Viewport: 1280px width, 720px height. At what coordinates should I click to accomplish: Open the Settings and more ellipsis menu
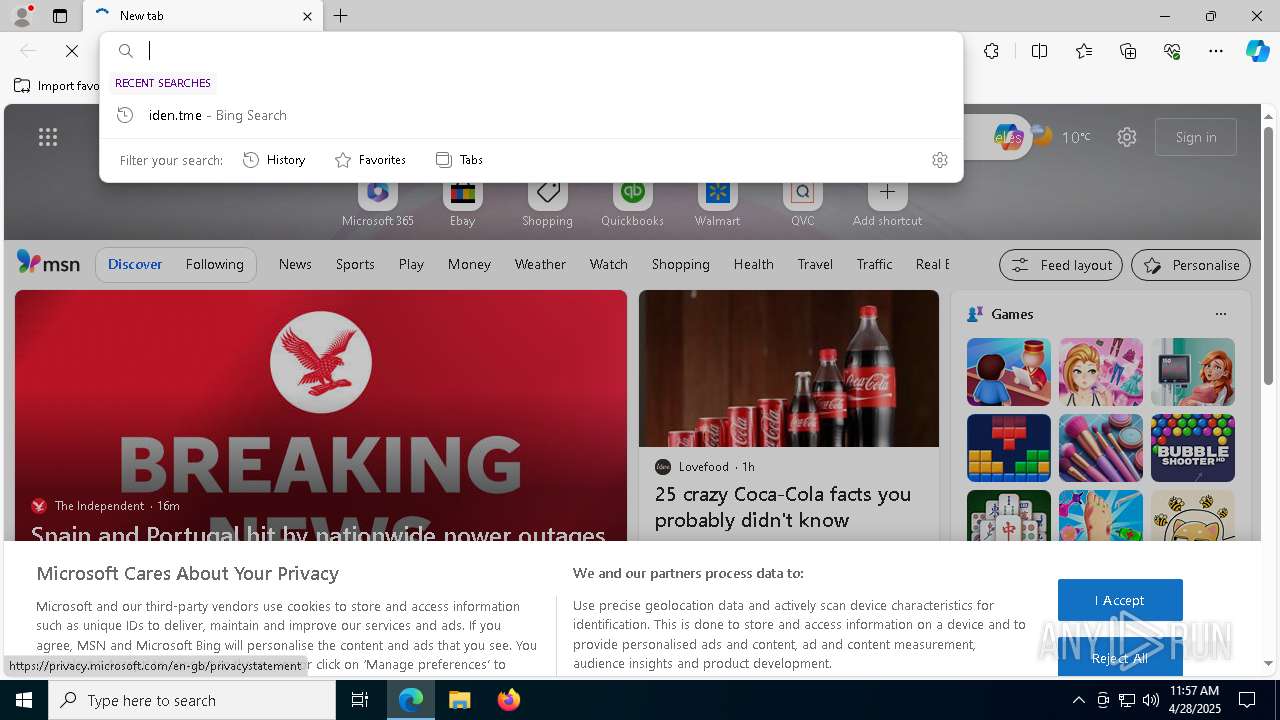pos(1216,51)
